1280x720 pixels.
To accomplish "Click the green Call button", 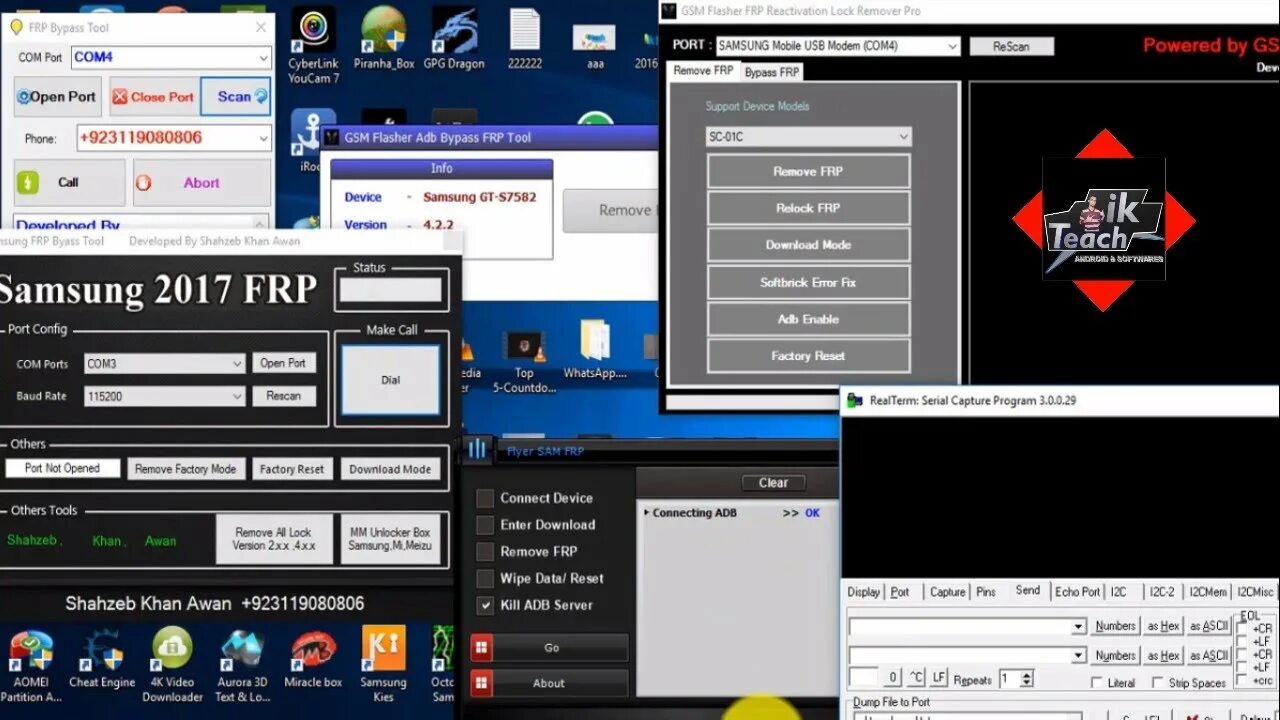I will click(x=69, y=182).
